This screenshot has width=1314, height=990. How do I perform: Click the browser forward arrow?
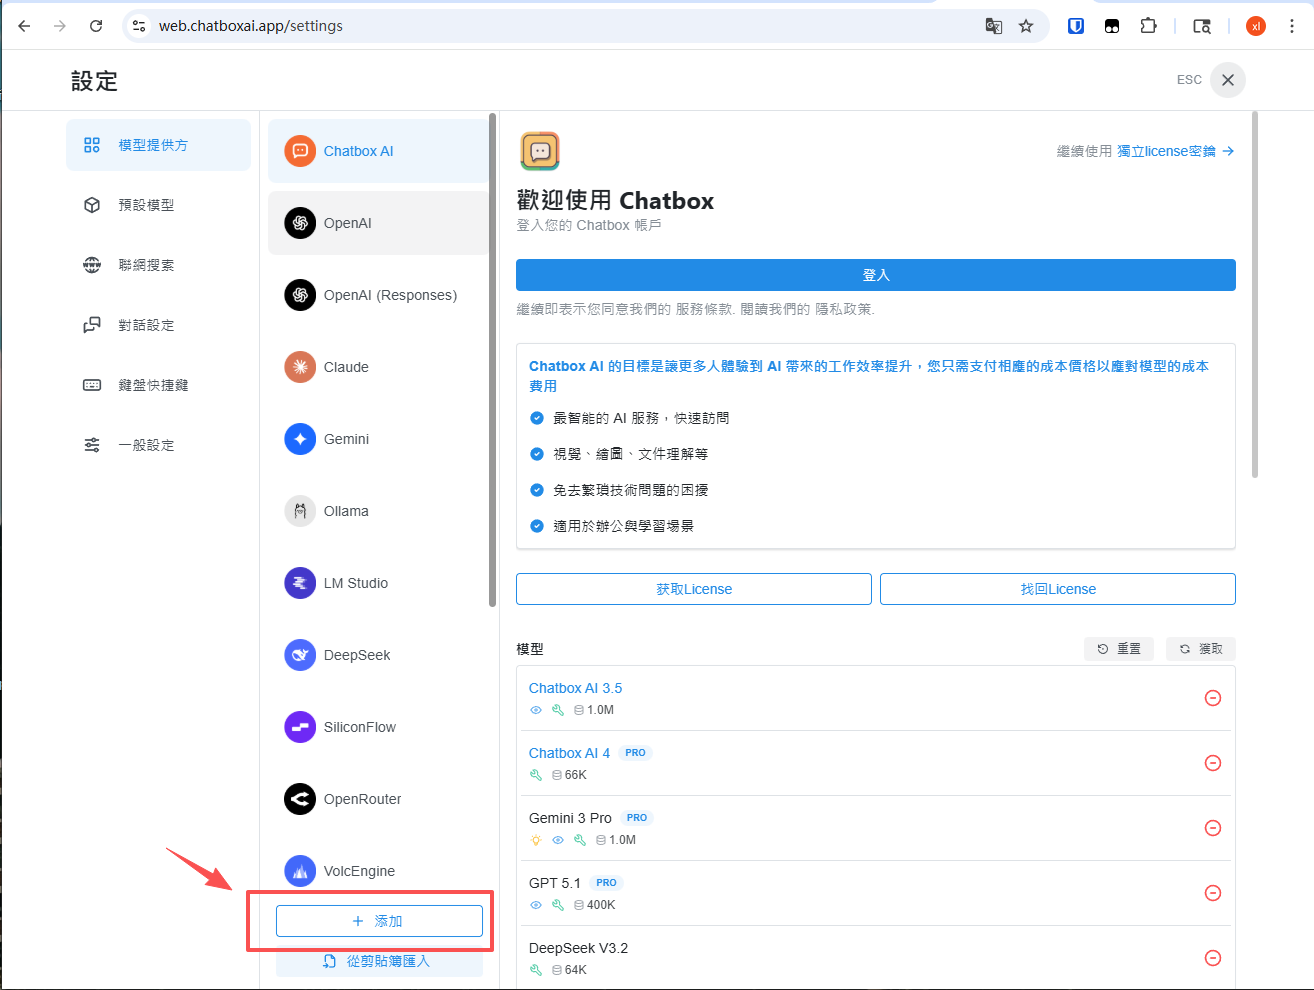[x=60, y=26]
